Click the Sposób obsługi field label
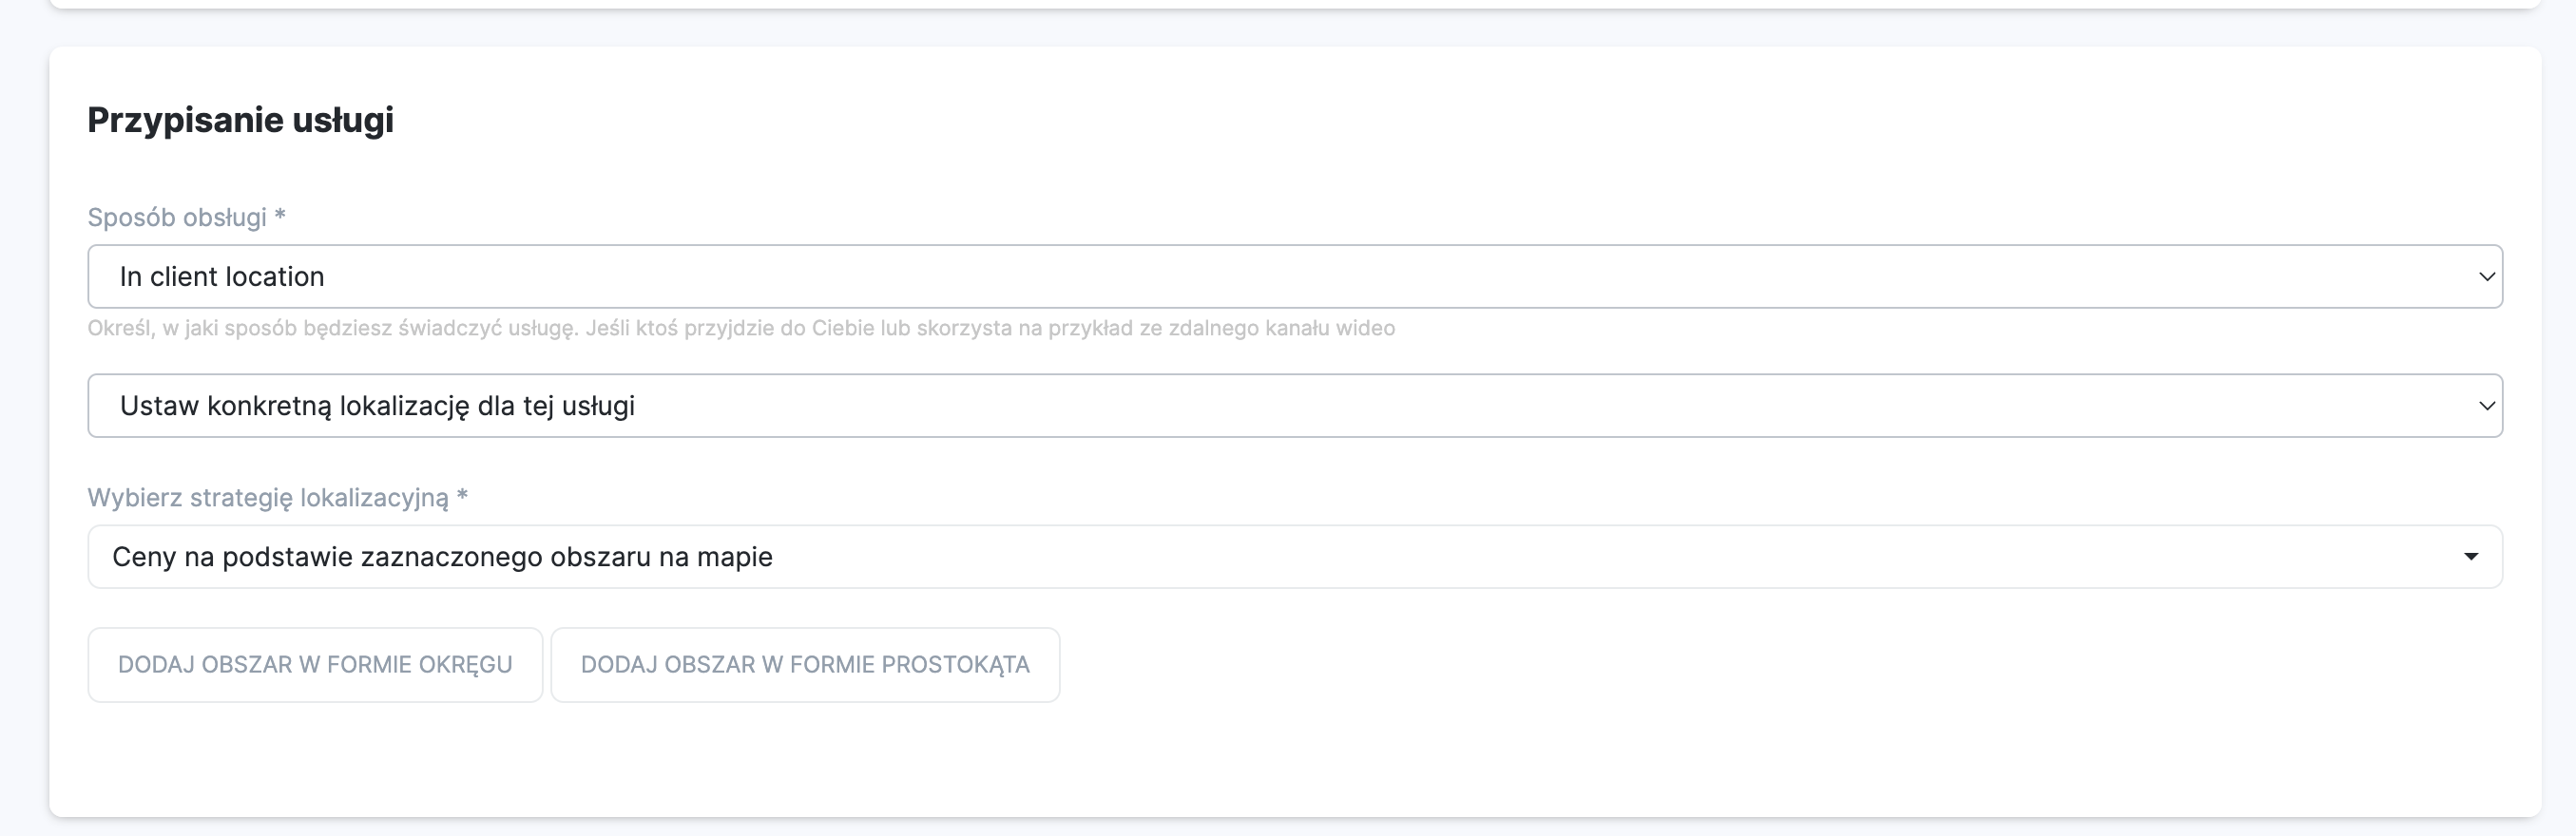This screenshot has width=2576, height=836. pyautogui.click(x=177, y=217)
